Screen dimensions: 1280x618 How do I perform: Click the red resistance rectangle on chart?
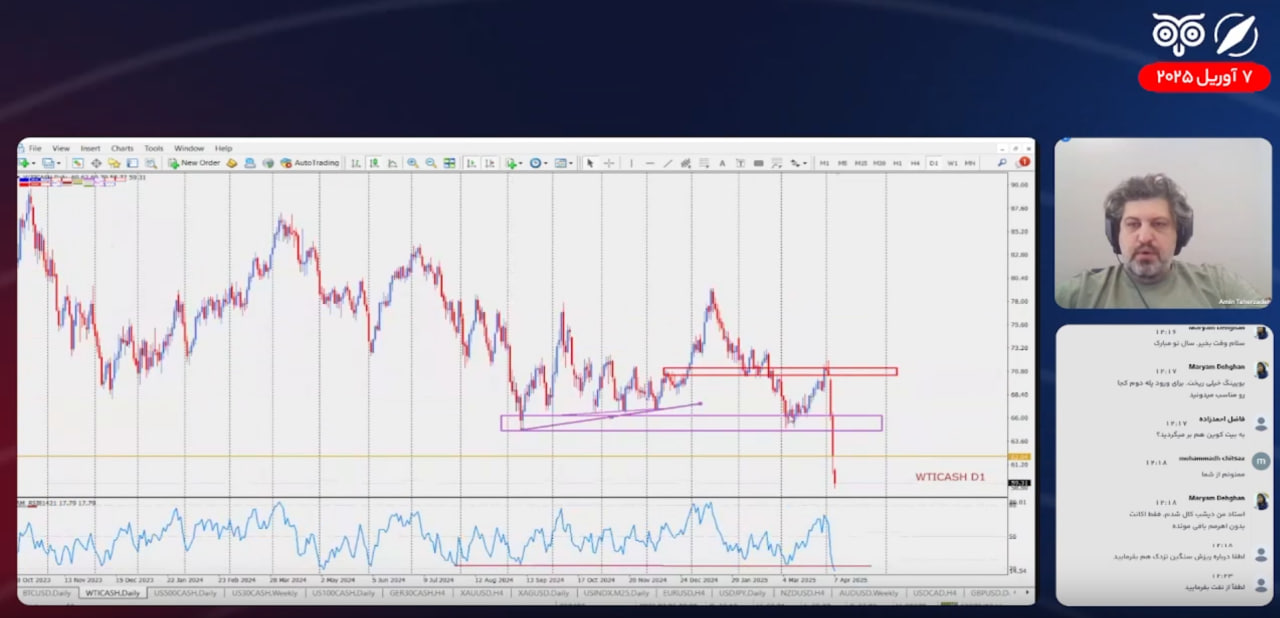(780, 371)
